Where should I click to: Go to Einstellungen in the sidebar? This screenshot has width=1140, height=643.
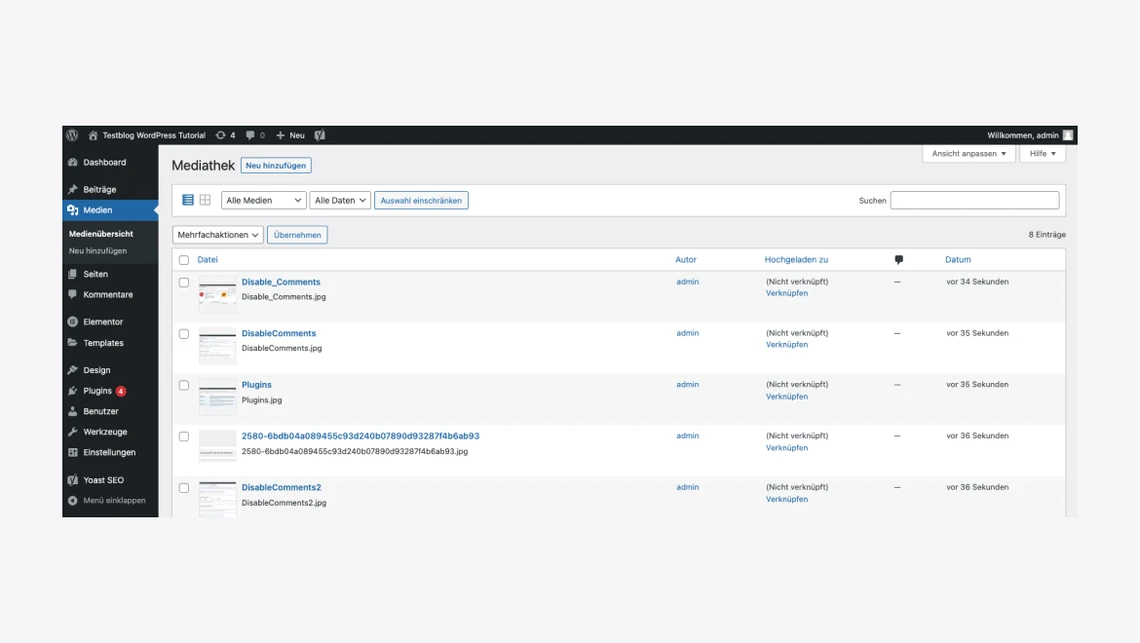109,452
